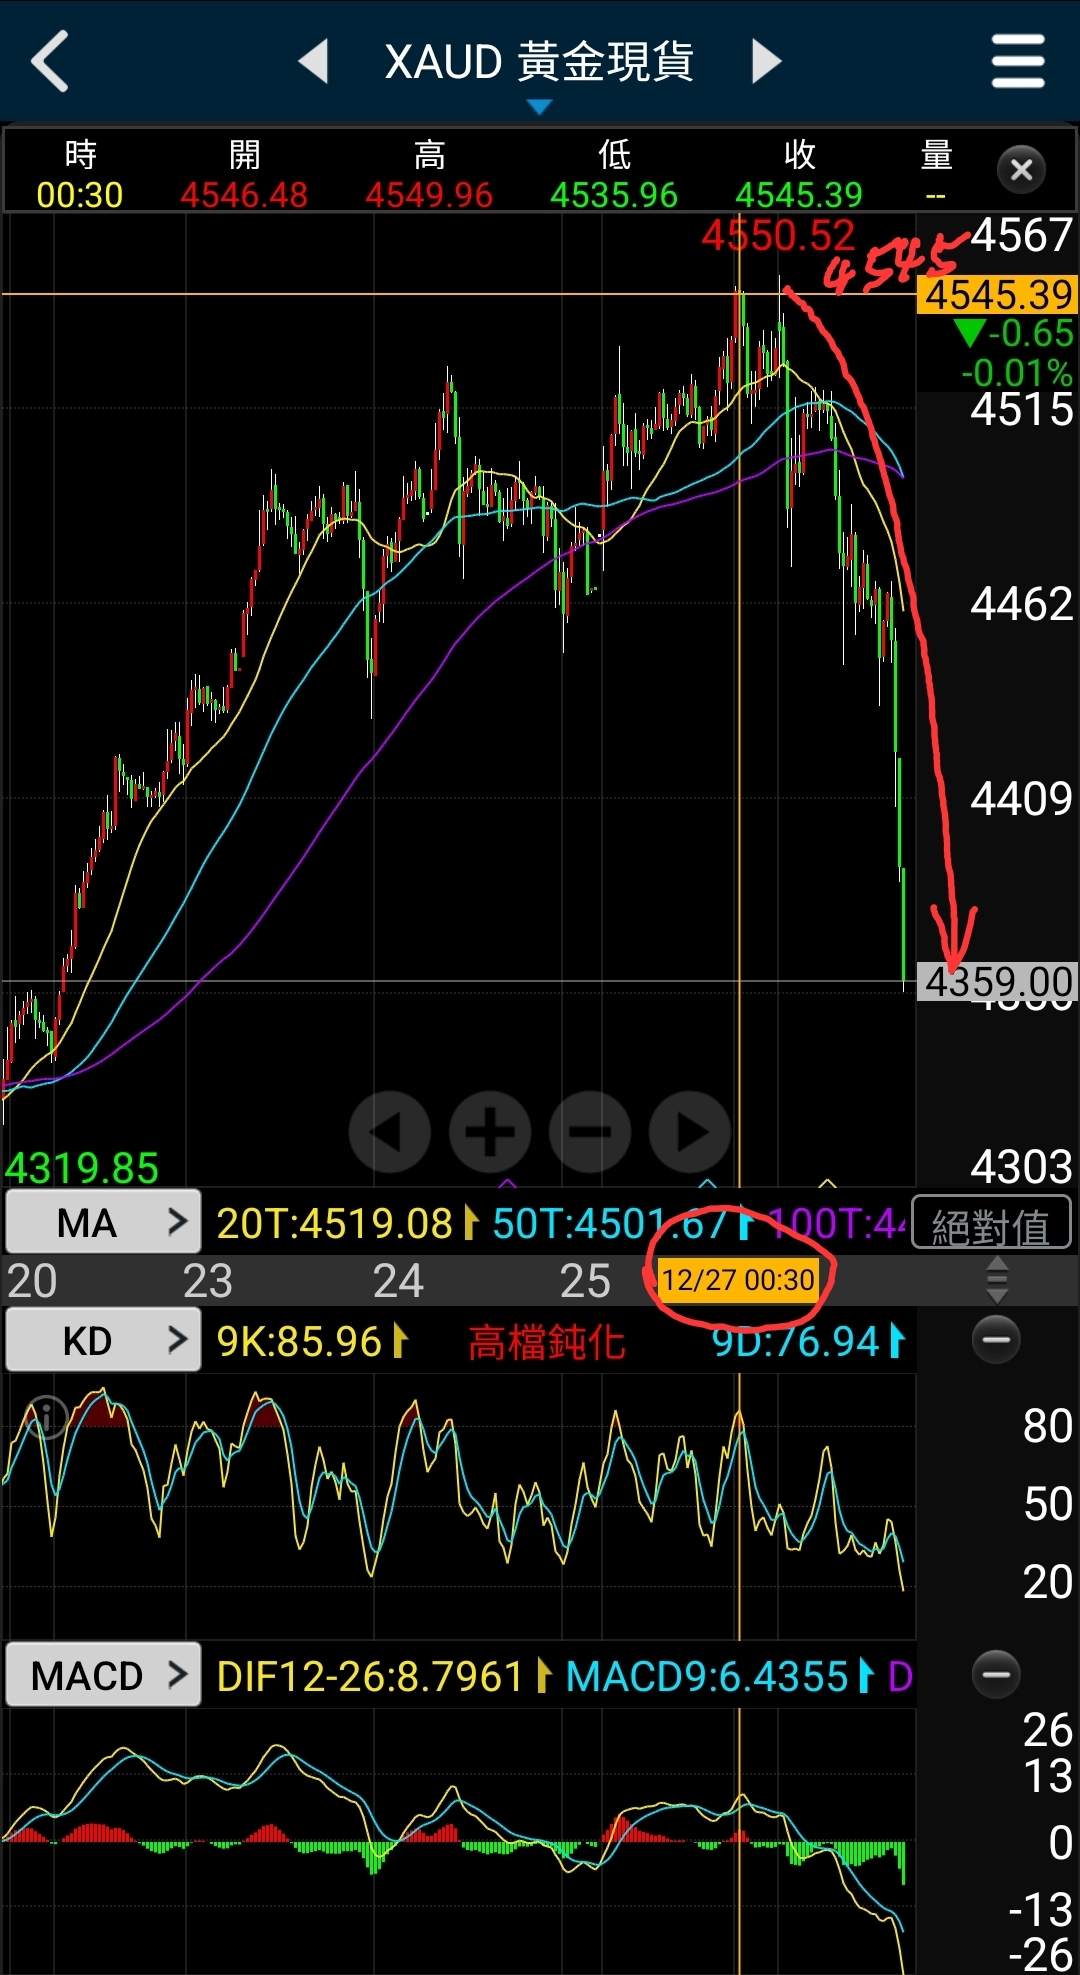Open the KD info icon
This screenshot has height=1975, width=1080.
pyautogui.click(x=46, y=1416)
